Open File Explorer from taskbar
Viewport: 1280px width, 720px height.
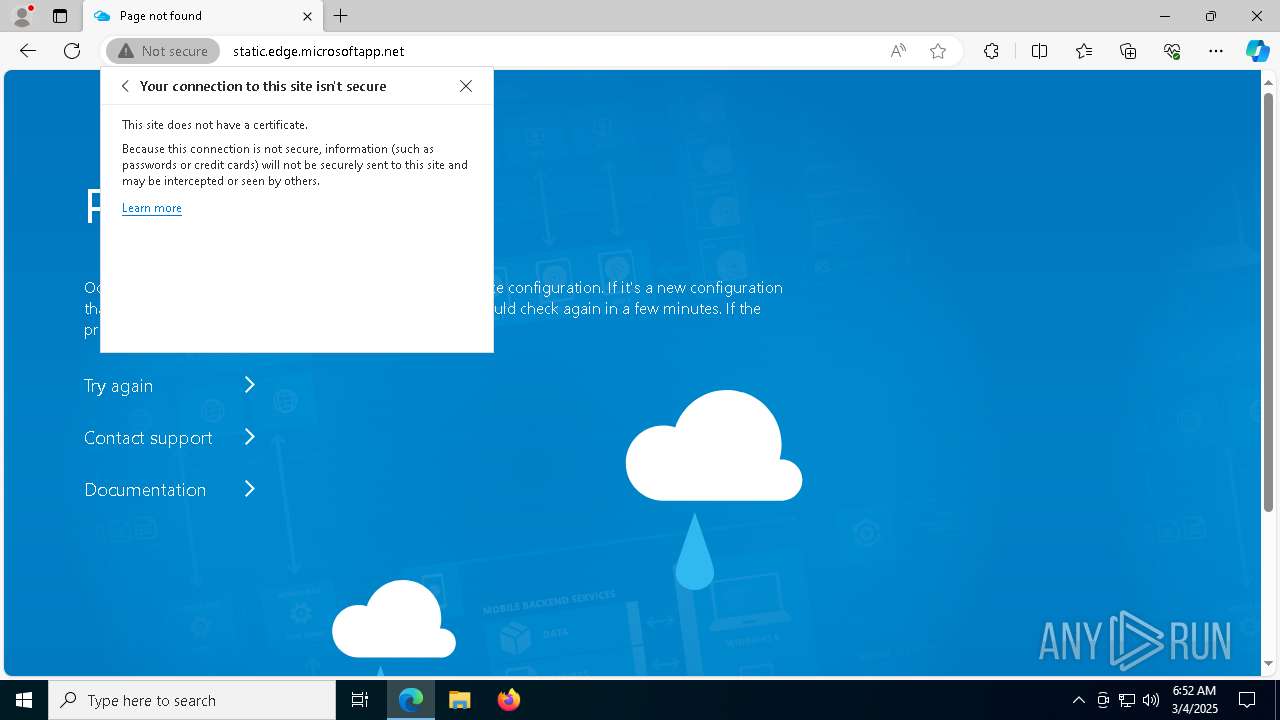coord(459,700)
